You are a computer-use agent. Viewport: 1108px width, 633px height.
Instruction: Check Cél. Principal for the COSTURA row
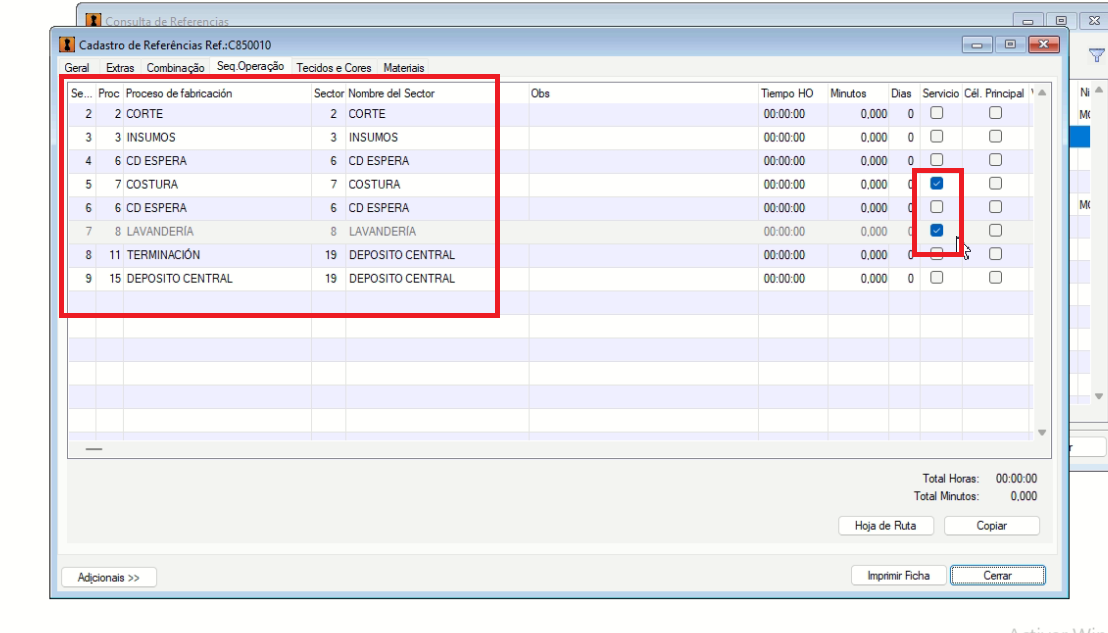[x=995, y=184]
